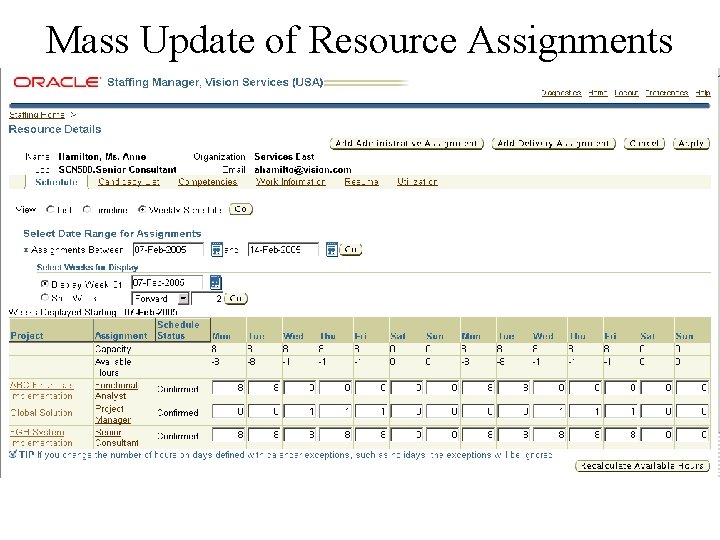Click Go beside the assignments date range
Image resolution: width=720 pixels, height=540 pixels.
click(x=350, y=249)
